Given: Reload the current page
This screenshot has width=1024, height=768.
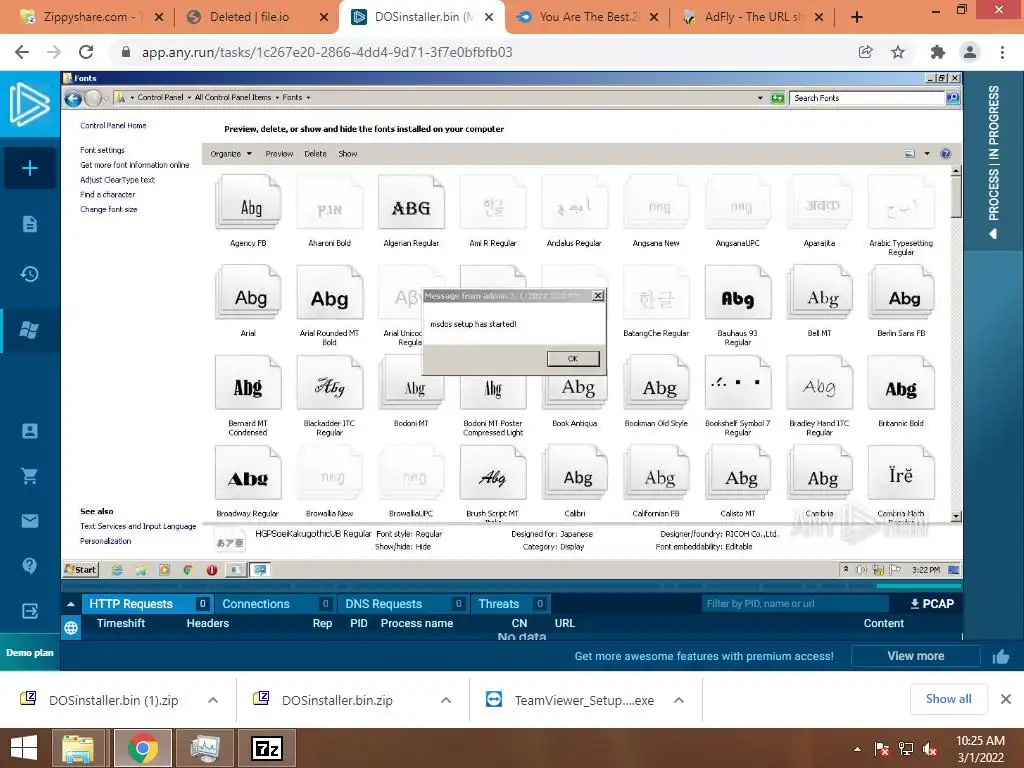Looking at the screenshot, I should click(x=86, y=52).
